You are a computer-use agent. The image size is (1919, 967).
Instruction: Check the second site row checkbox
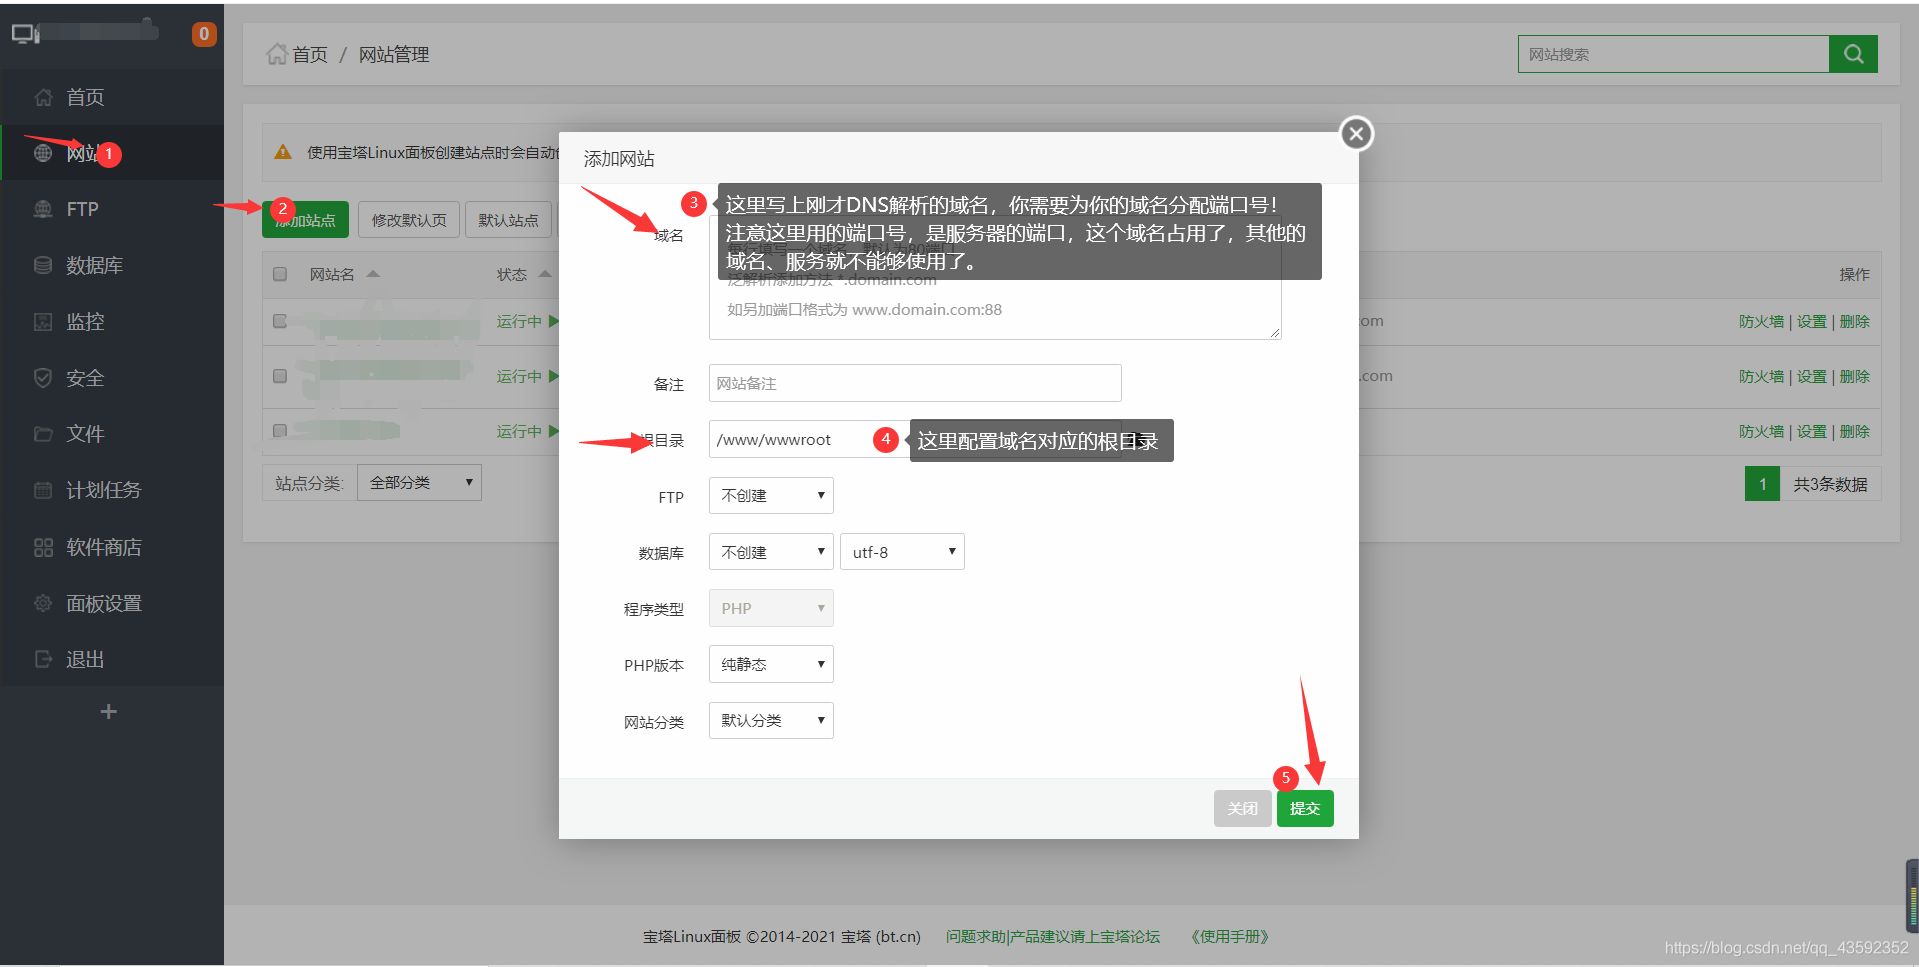(280, 376)
